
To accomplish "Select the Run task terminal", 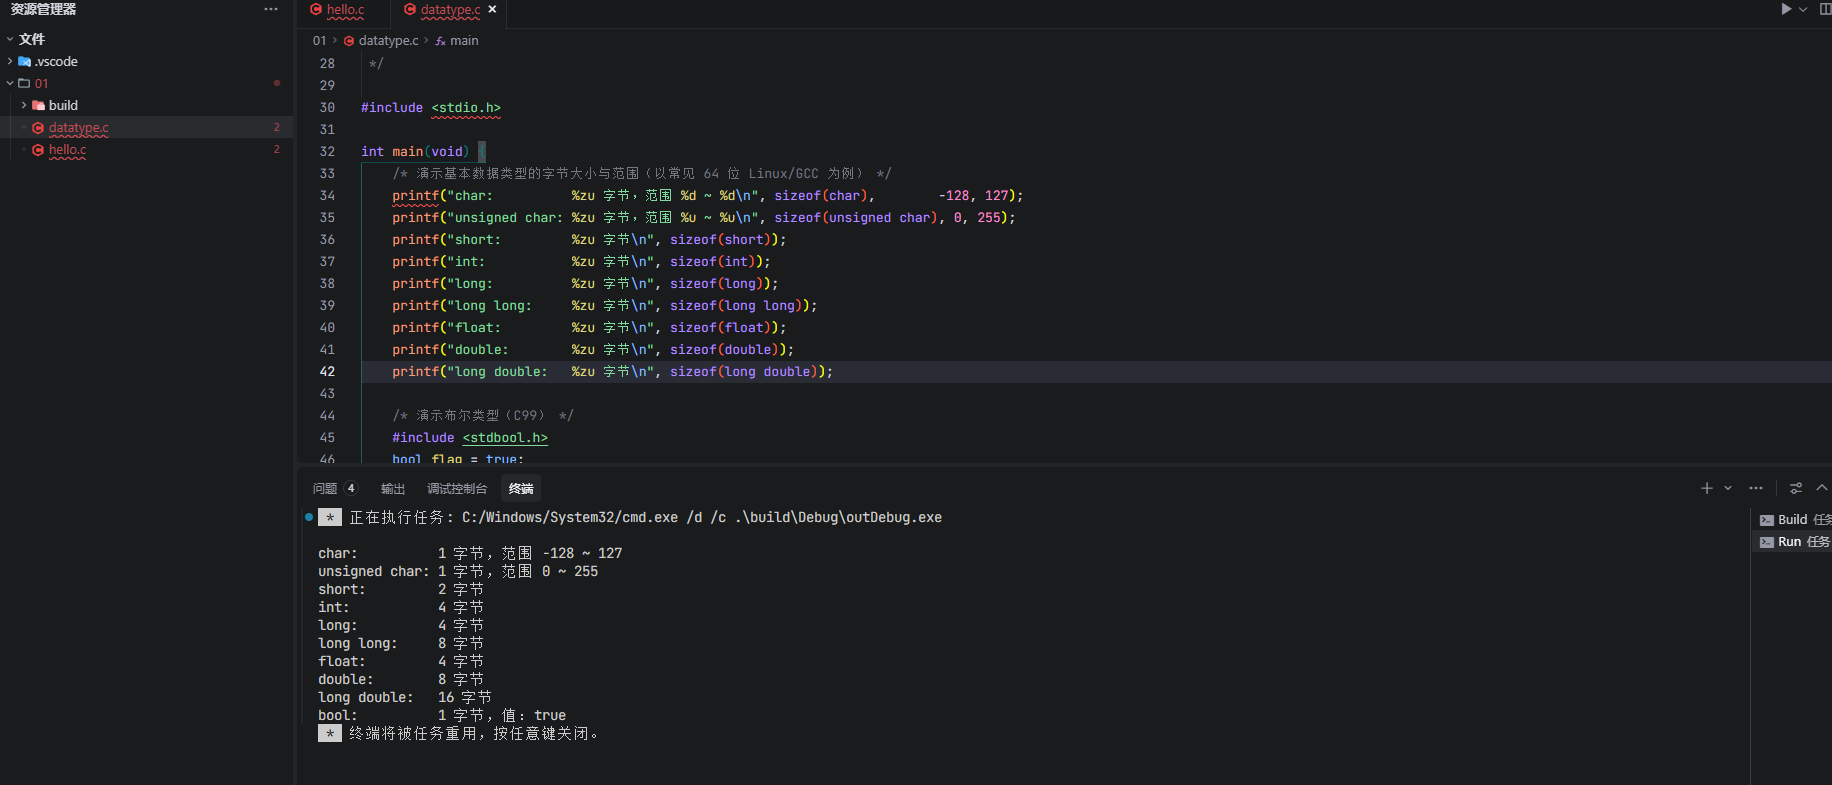I will [x=1794, y=542].
